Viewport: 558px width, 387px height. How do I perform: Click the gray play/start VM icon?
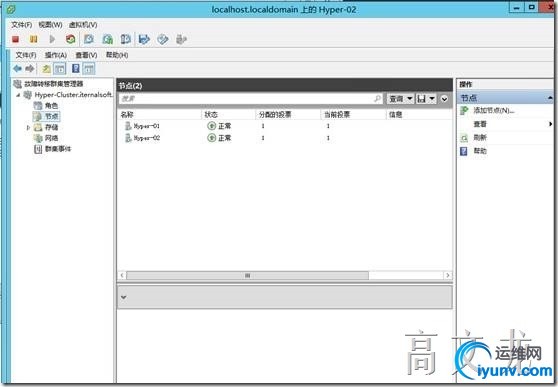52,39
